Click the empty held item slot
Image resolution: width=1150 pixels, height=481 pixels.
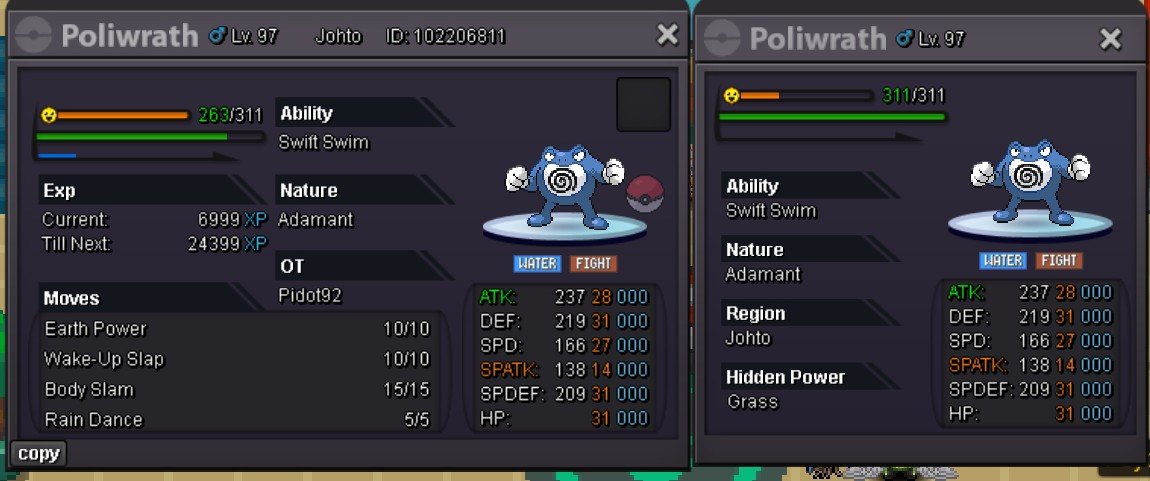[x=643, y=104]
